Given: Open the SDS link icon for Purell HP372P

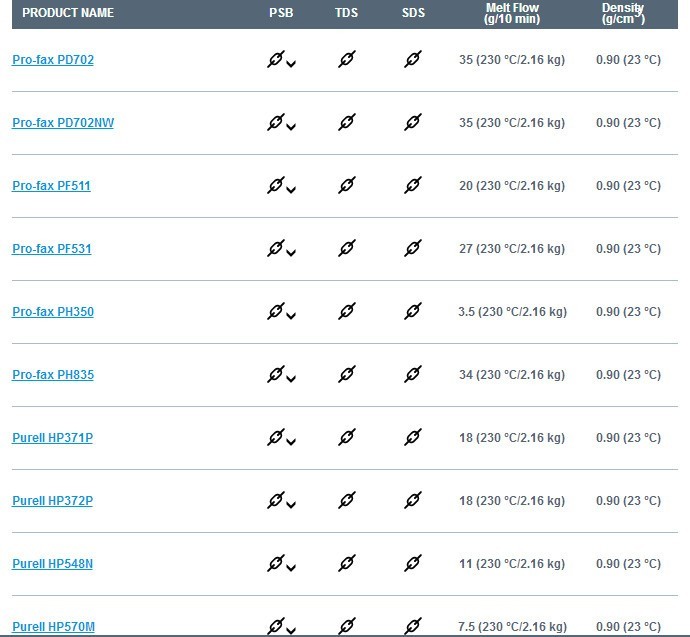Looking at the screenshot, I should pos(413,500).
